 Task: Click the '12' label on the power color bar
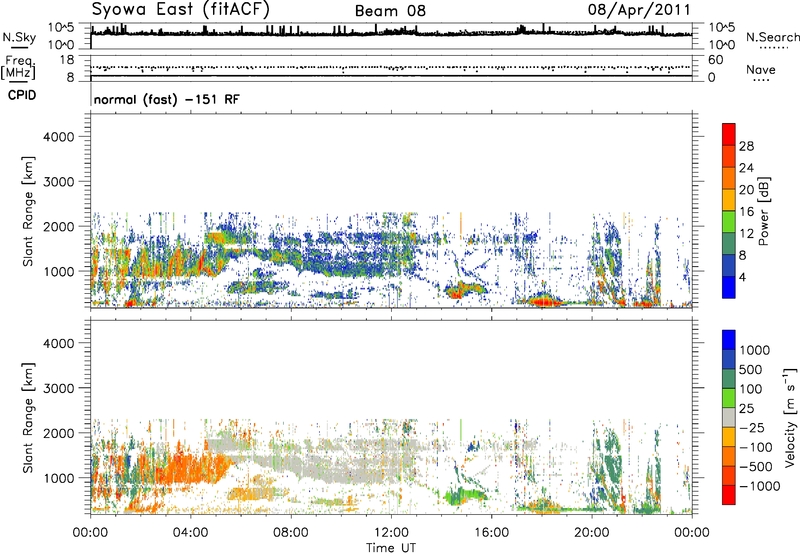(x=746, y=234)
